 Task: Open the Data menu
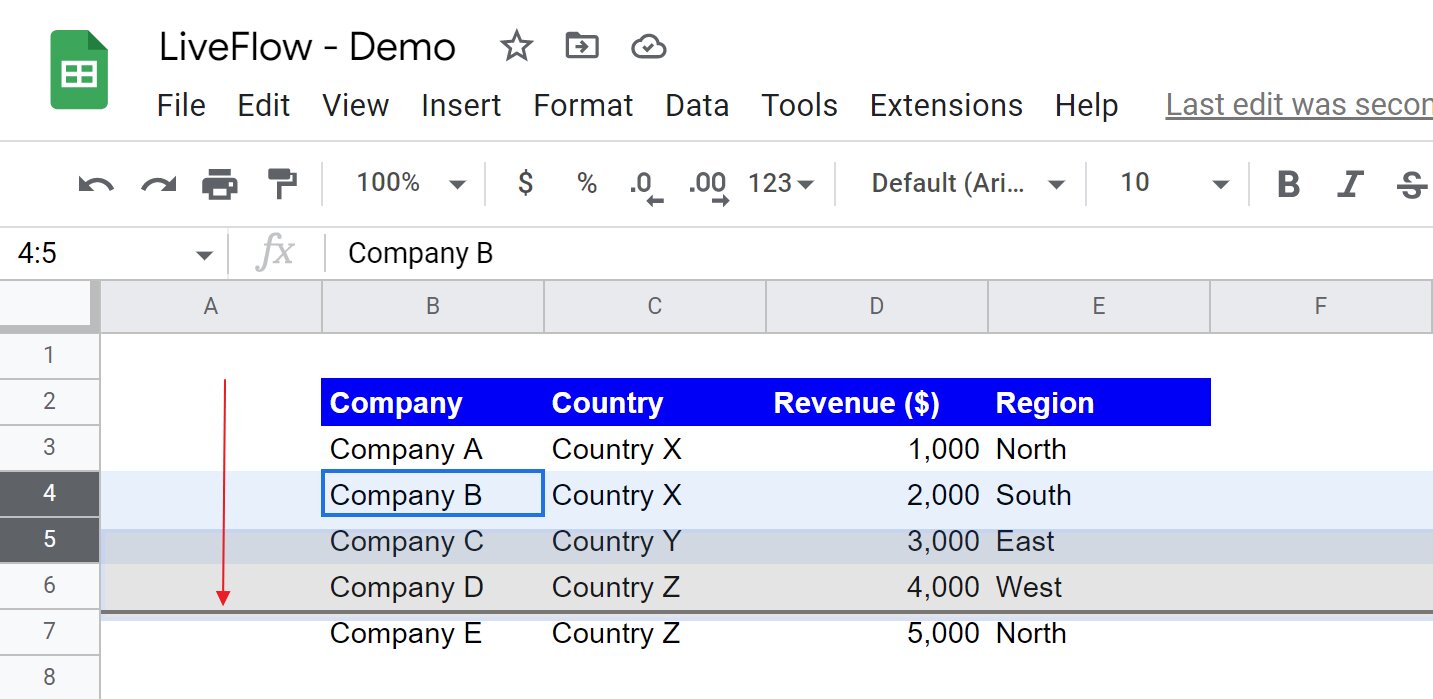(x=697, y=105)
